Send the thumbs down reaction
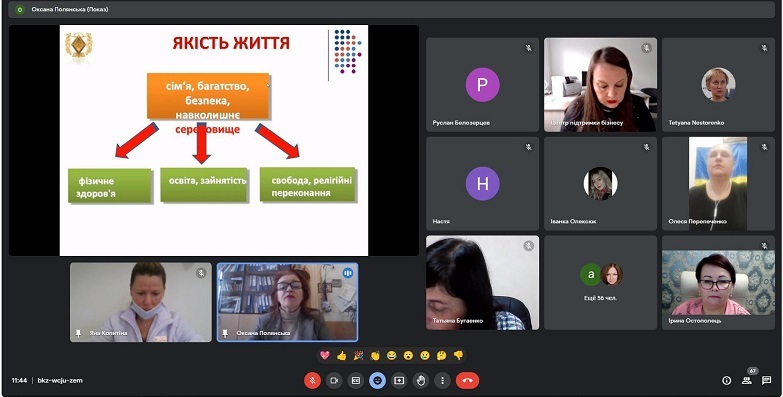Screen dimensions: 783x397 click(458, 356)
